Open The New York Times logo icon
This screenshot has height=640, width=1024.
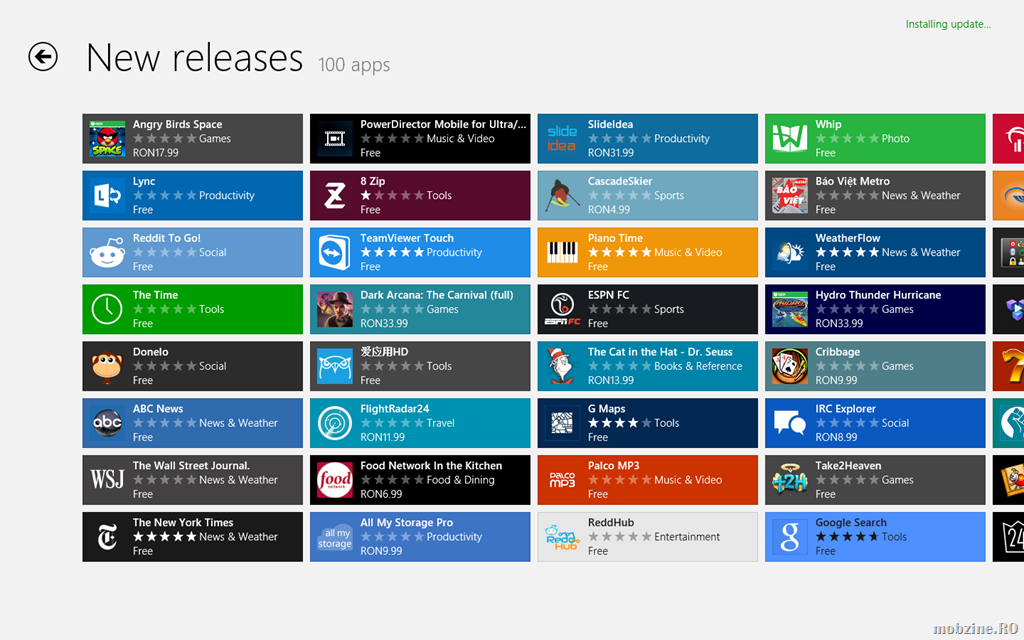[x=107, y=536]
